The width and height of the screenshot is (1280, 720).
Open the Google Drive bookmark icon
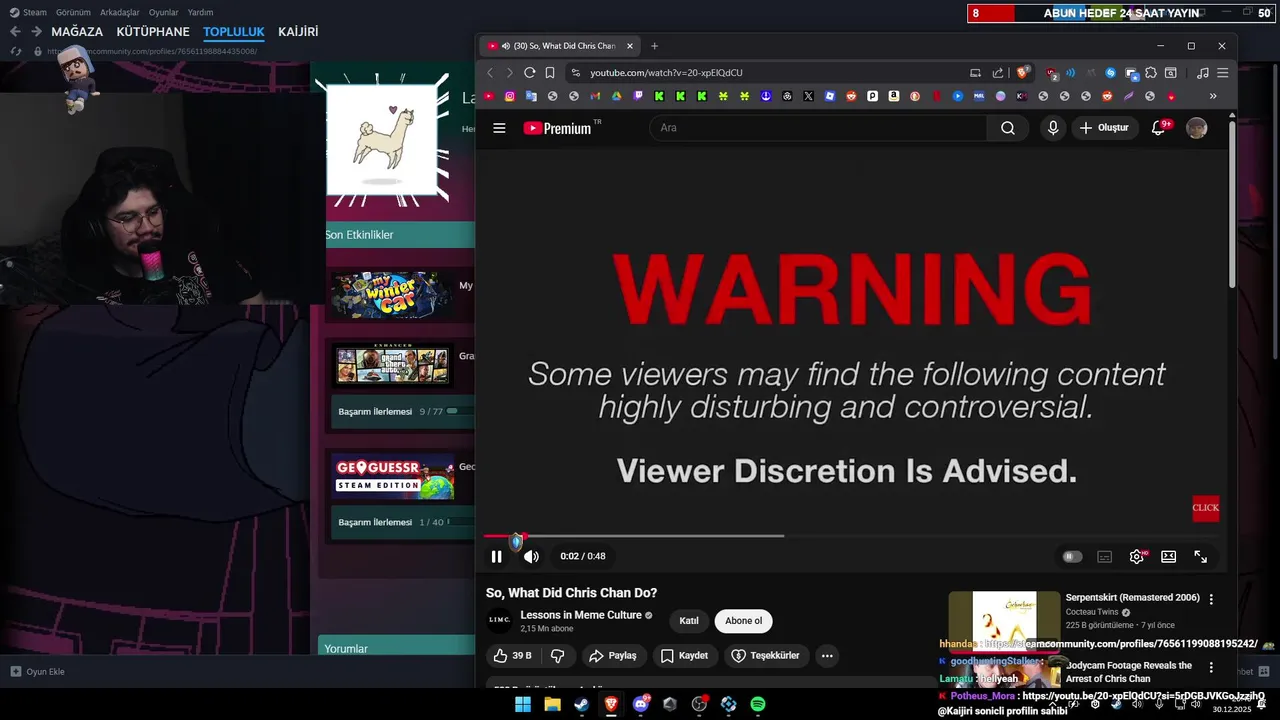(x=616, y=96)
